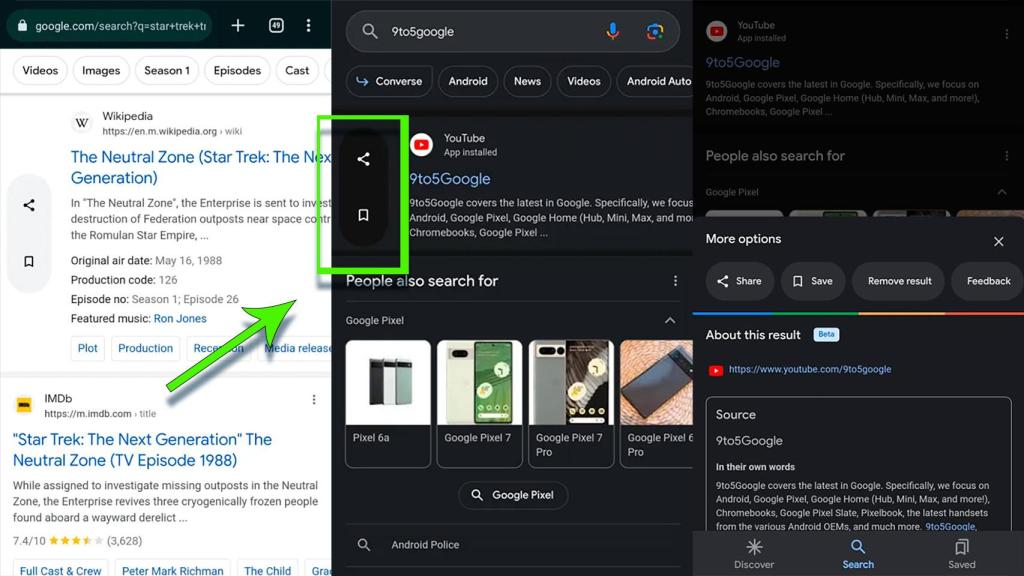Select Search tab in bottom bar

coord(857,554)
